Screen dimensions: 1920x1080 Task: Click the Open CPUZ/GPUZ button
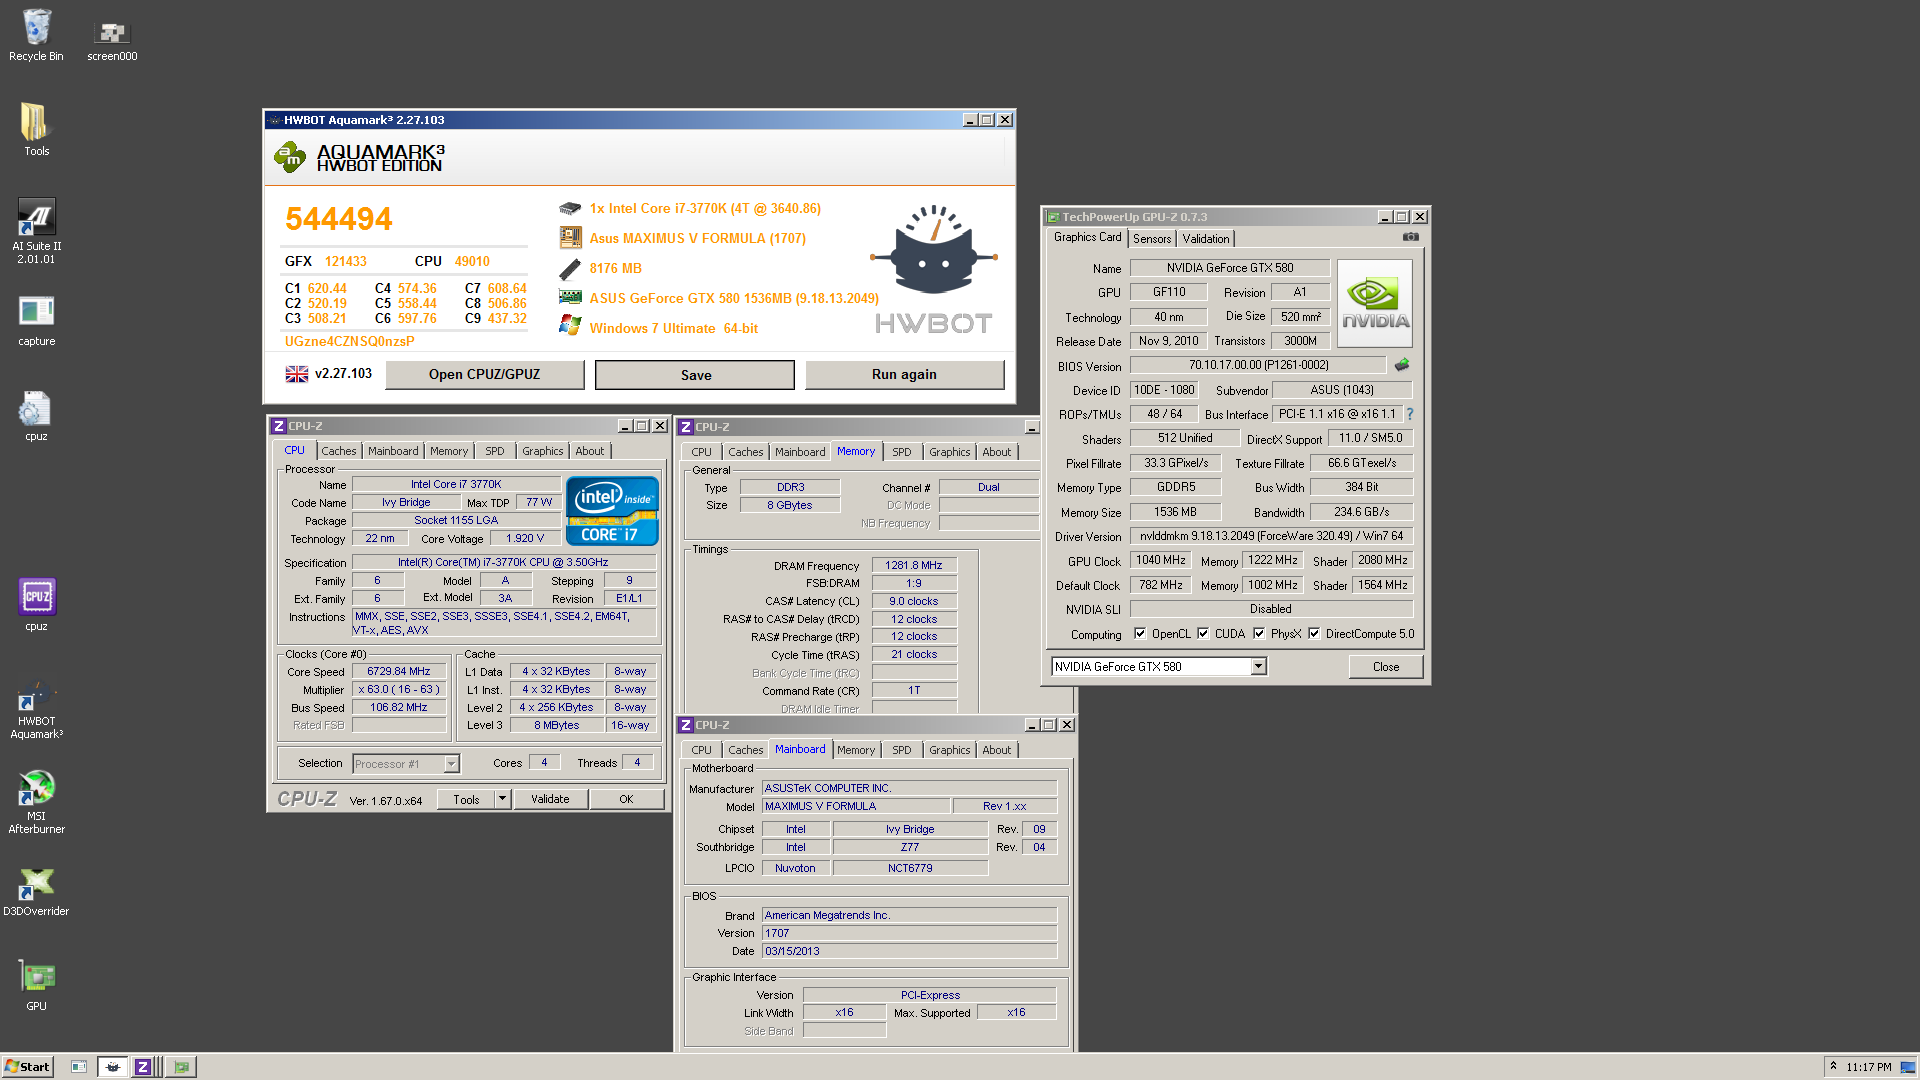click(484, 374)
